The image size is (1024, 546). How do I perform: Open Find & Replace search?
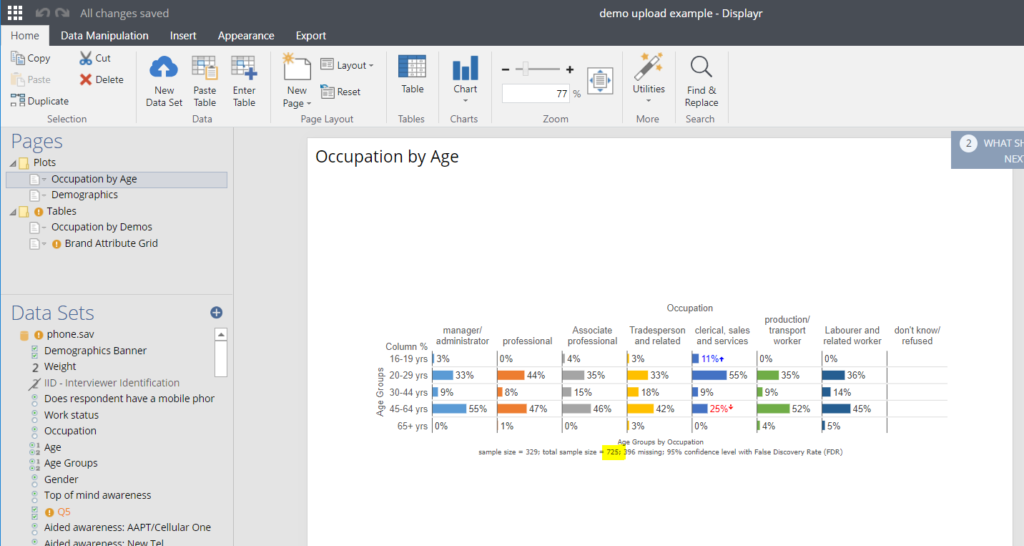pos(701,81)
